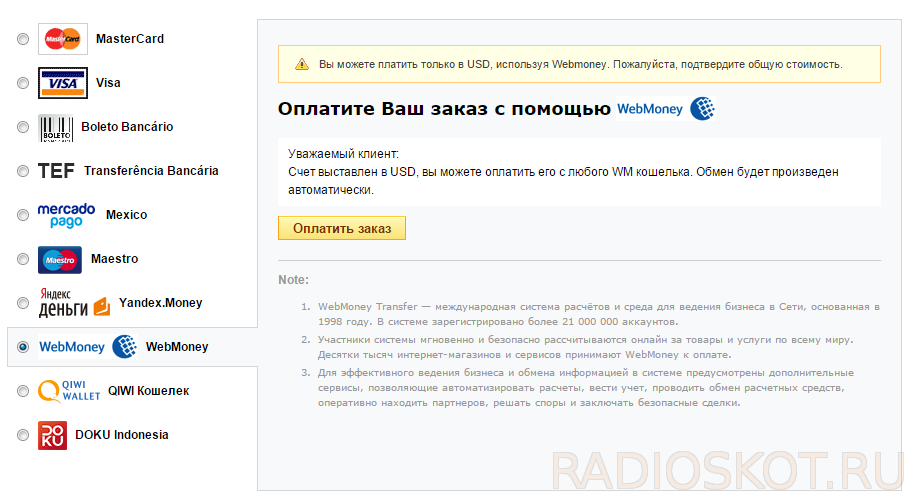
Task: Choose the Maestro radio button
Action: [x=23, y=259]
